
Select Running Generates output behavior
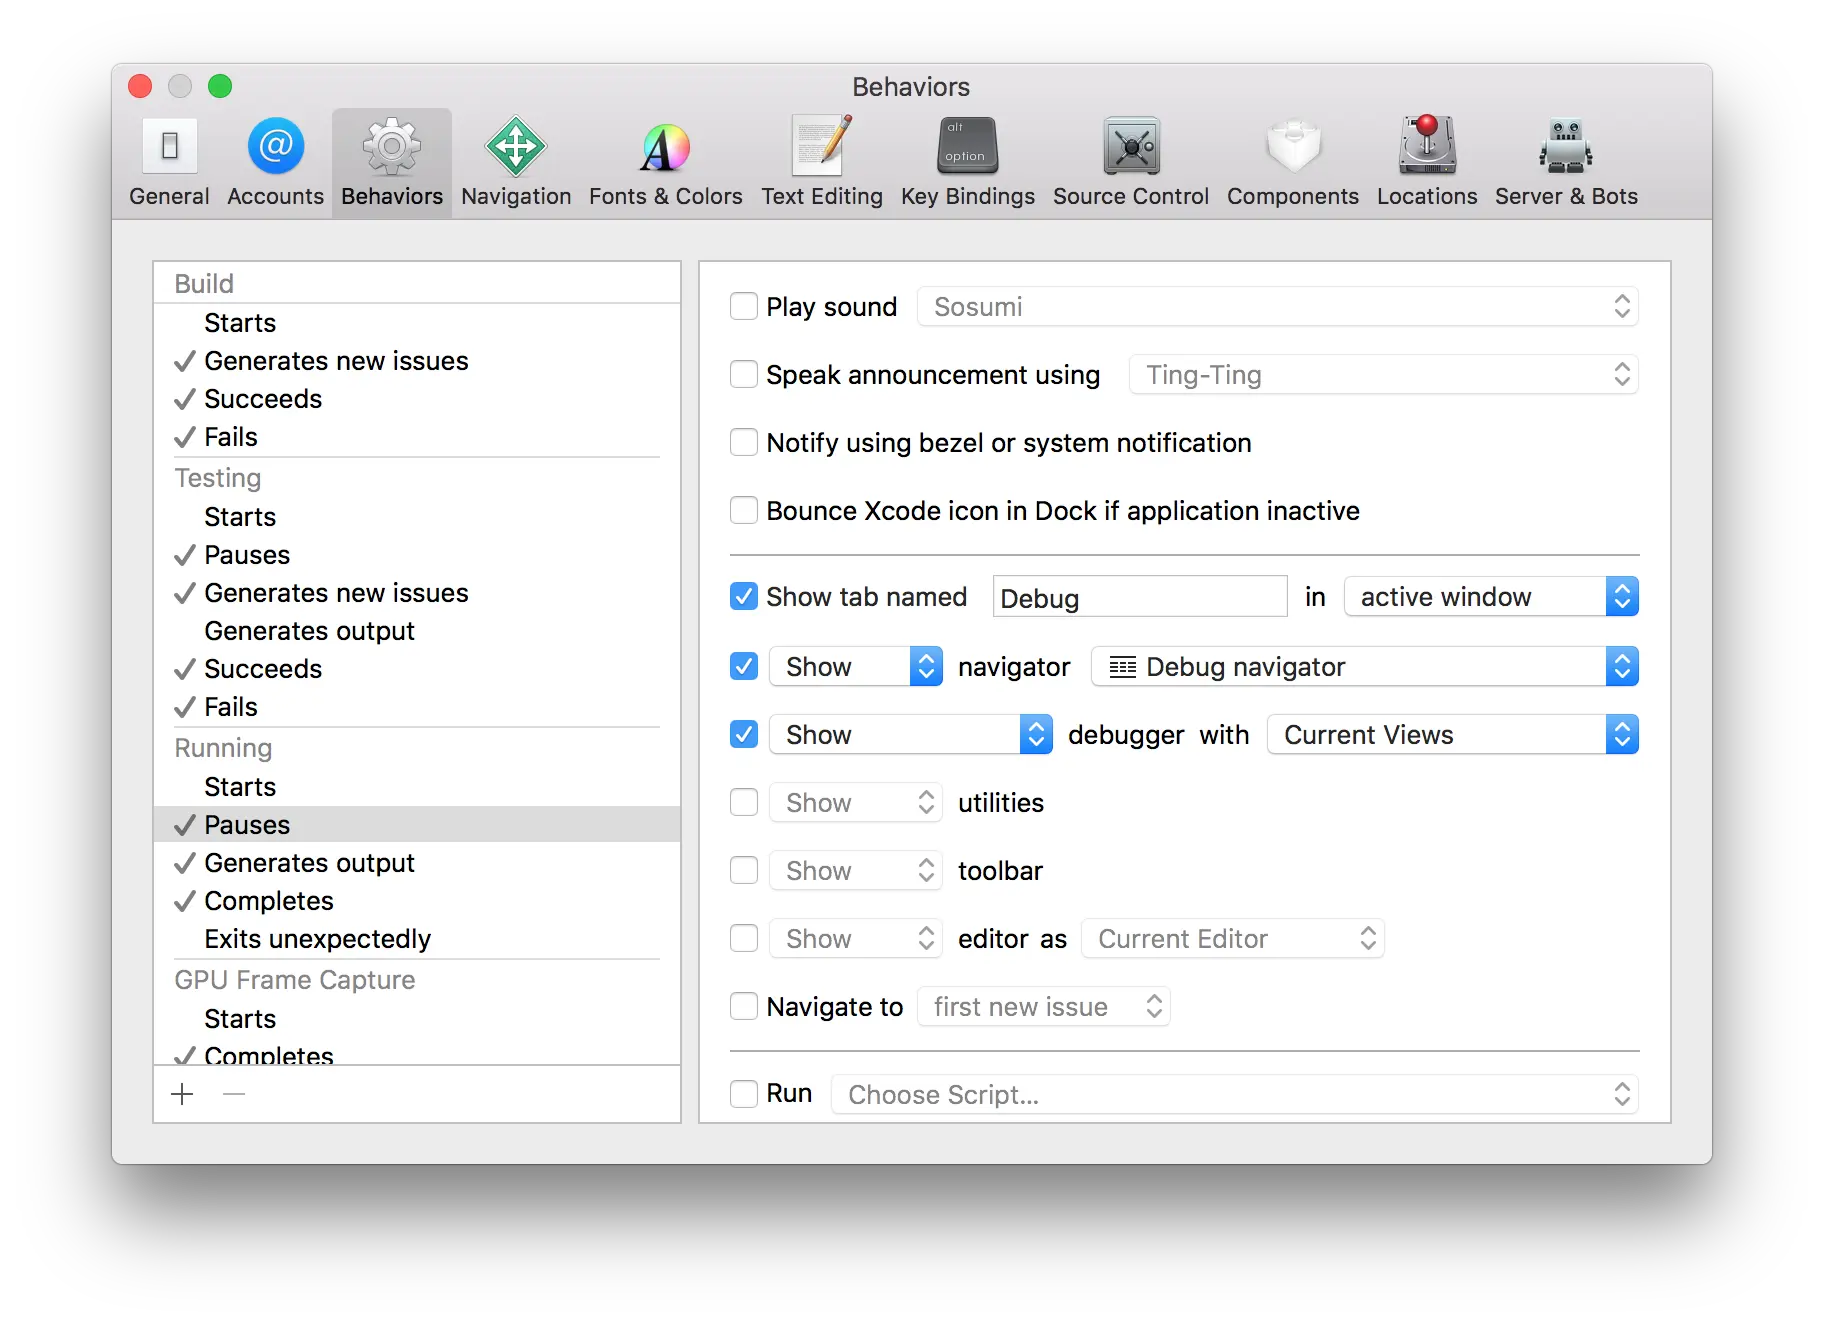coord(417,863)
